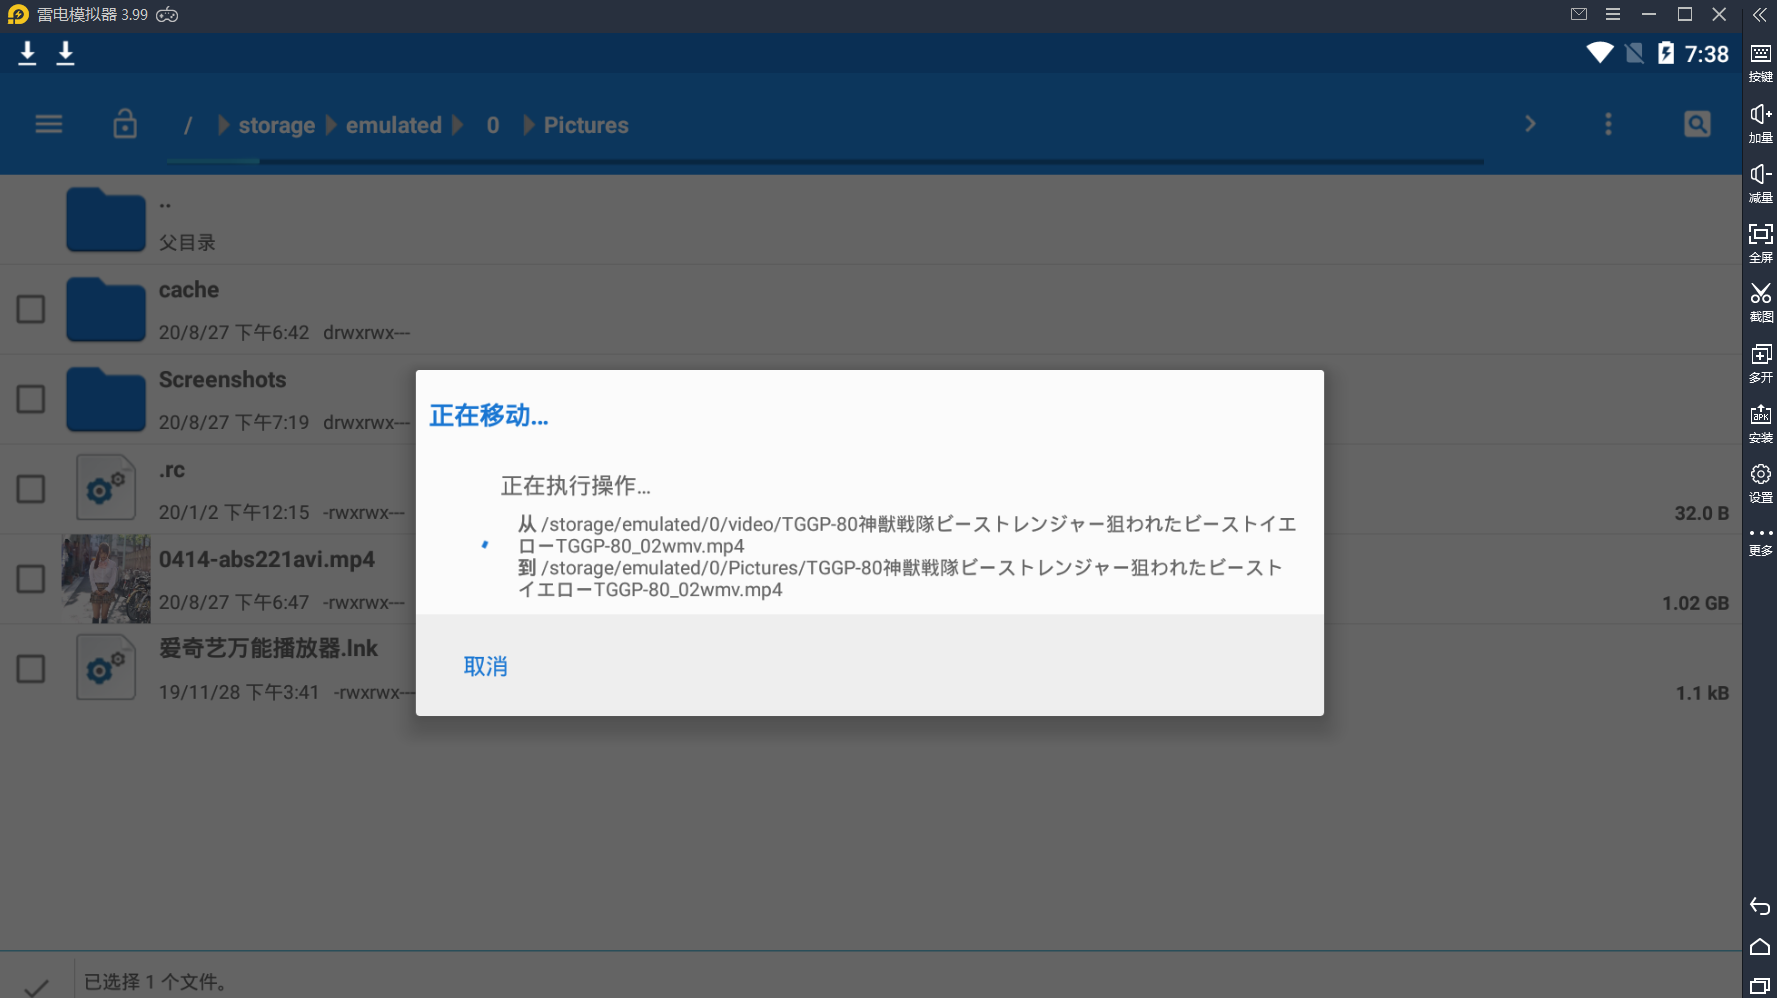
Task: Click the APK install icon
Action: (x=1760, y=419)
